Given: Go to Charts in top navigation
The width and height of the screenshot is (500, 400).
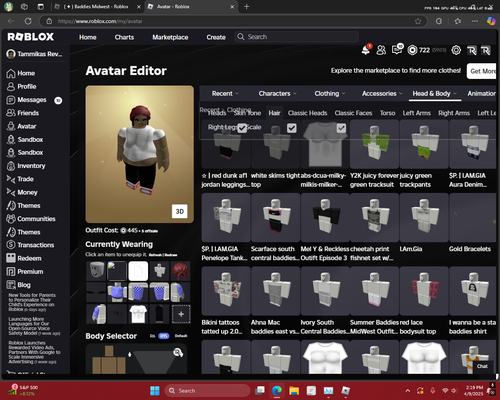Looking at the screenshot, I should (124, 37).
